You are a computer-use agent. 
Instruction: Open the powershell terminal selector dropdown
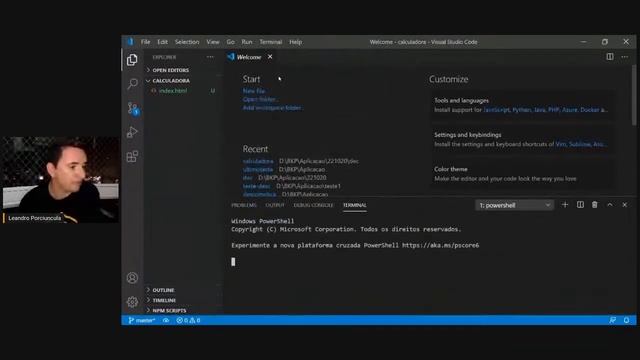pos(514,205)
